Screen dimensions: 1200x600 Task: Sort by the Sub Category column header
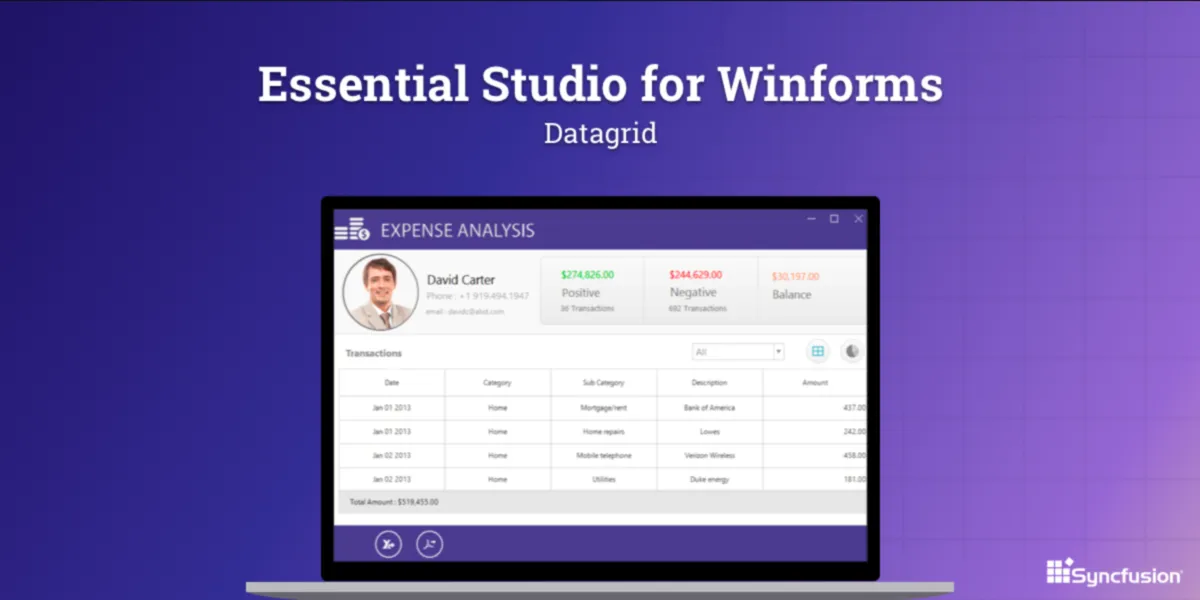click(604, 382)
